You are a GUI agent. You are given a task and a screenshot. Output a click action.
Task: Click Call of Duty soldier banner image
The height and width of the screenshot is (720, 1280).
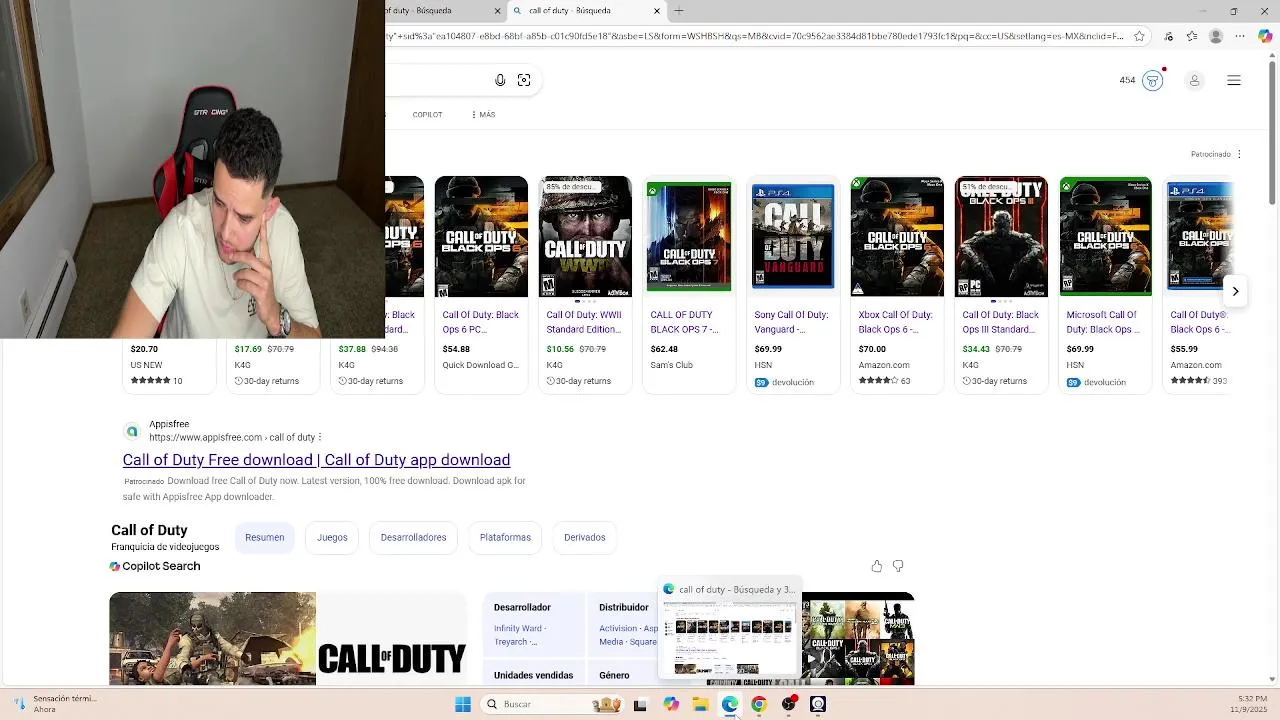(x=213, y=639)
